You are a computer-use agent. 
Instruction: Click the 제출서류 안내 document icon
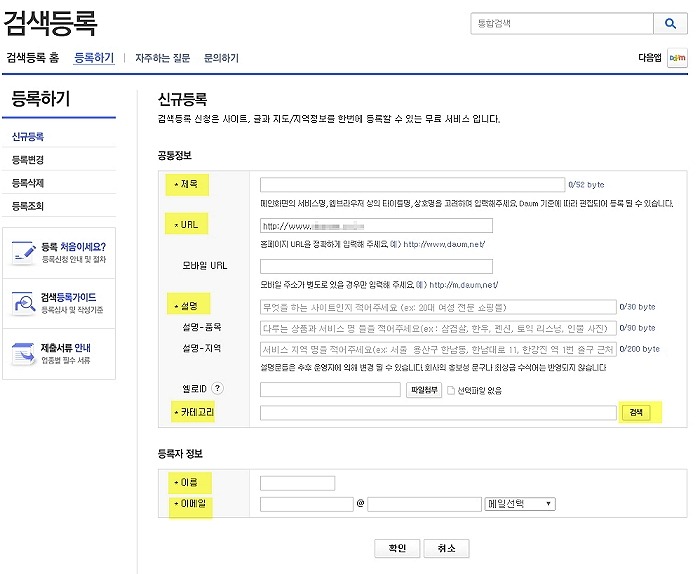(x=23, y=354)
